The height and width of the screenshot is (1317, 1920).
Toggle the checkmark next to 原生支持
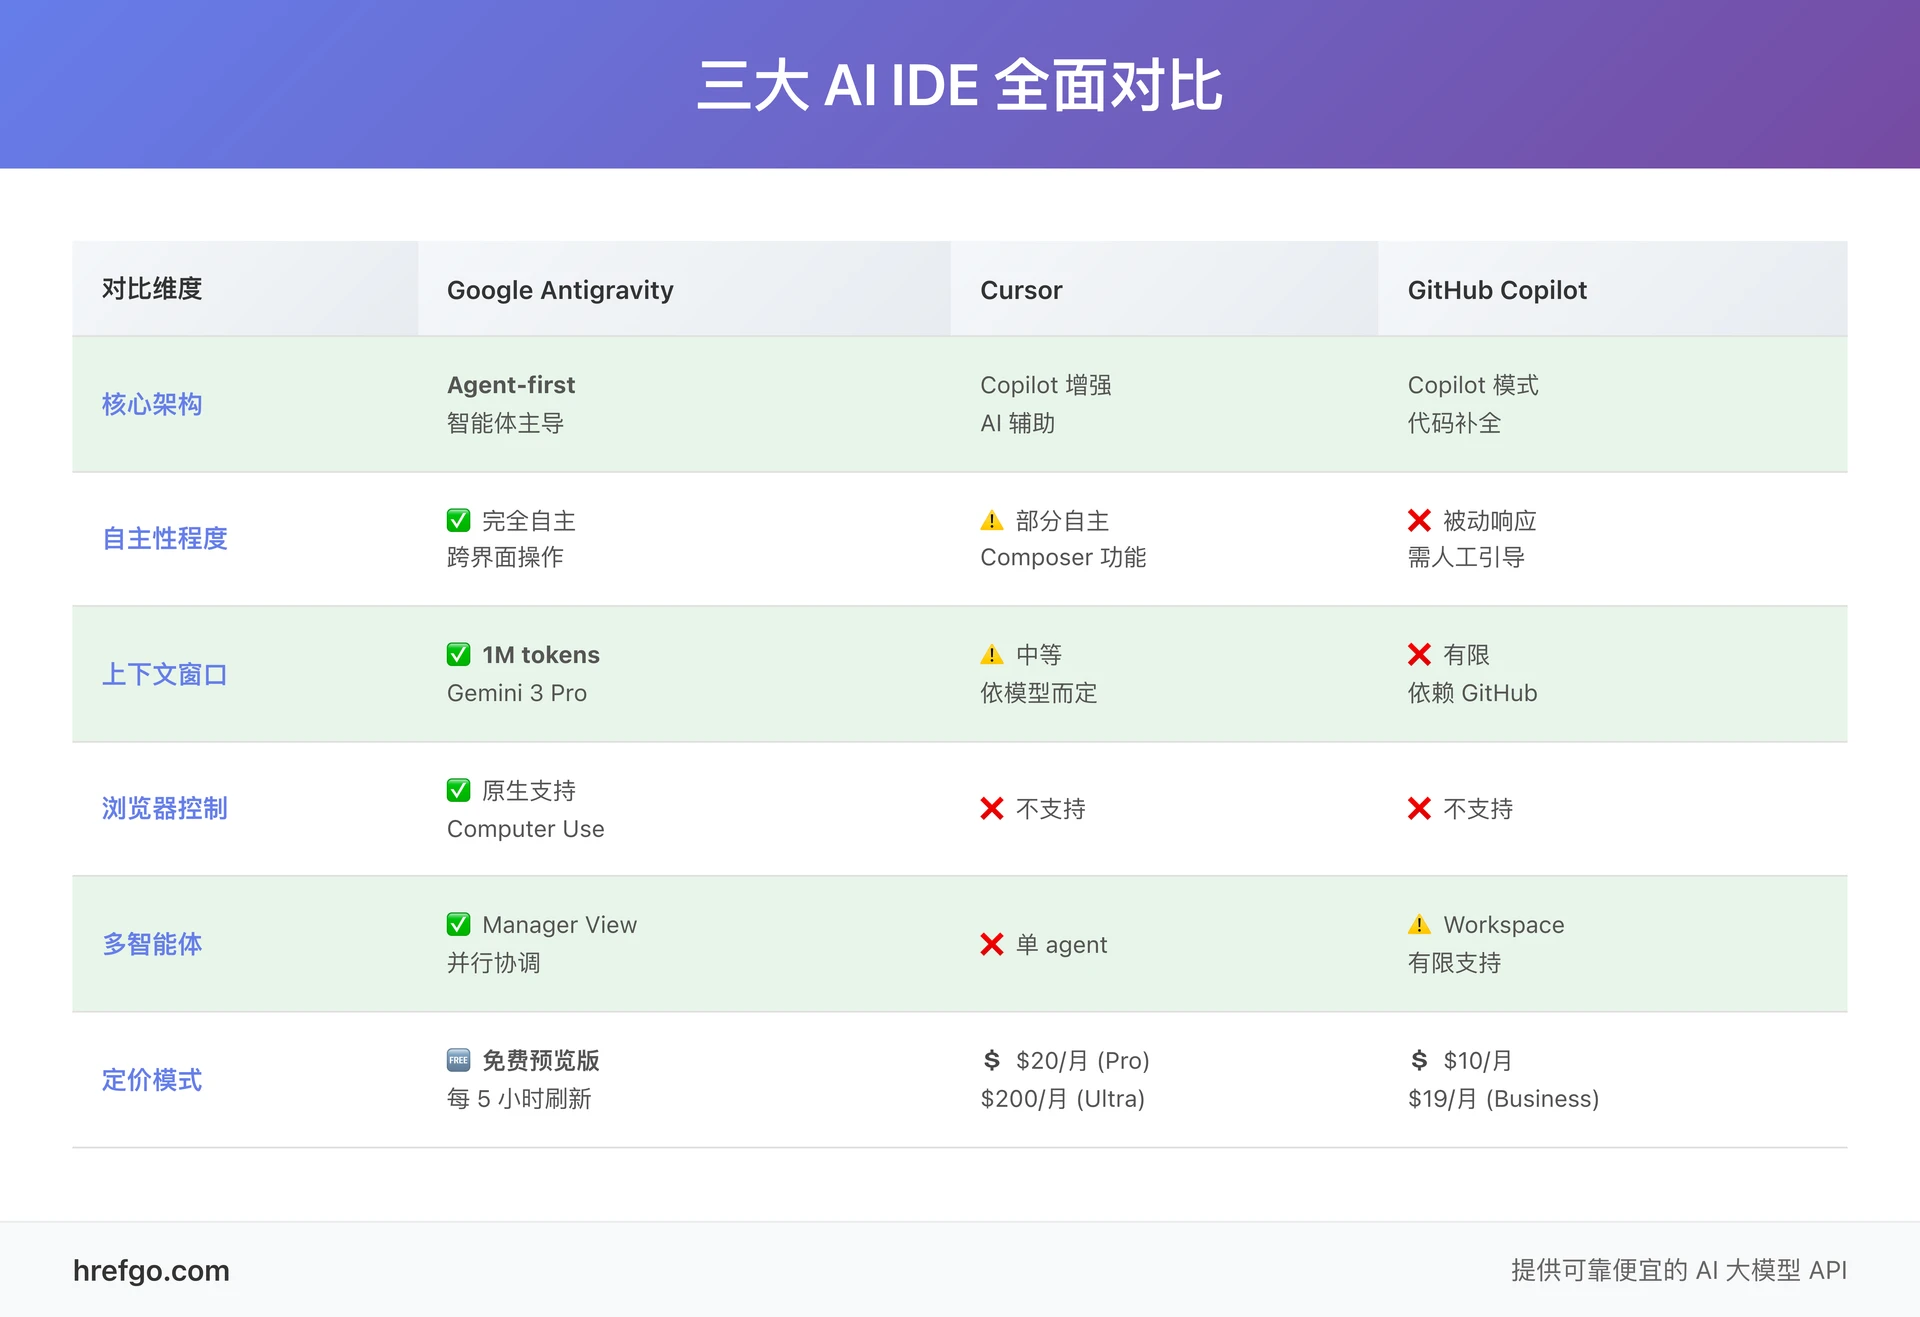coord(458,790)
